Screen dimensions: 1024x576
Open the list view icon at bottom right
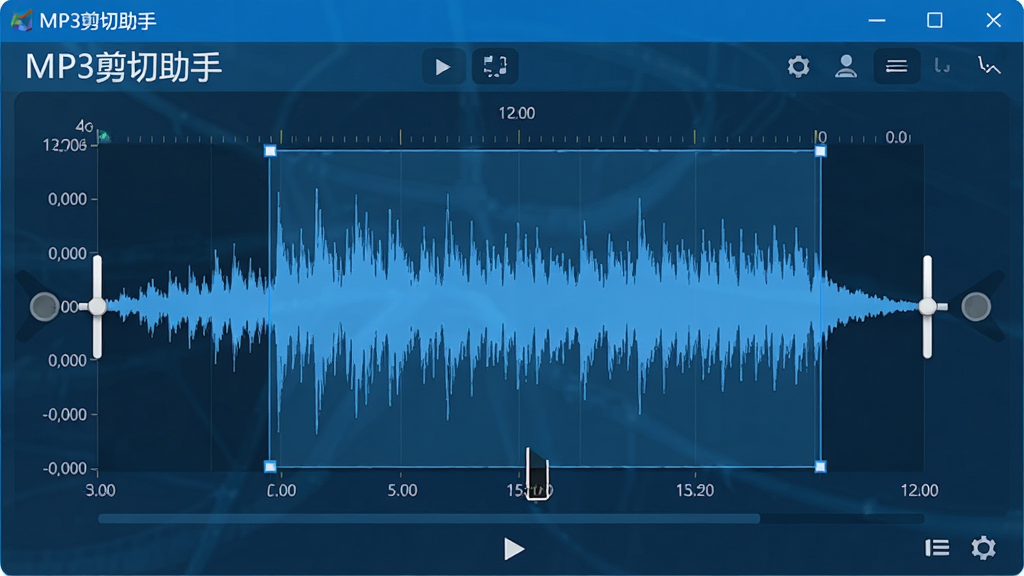tap(937, 548)
